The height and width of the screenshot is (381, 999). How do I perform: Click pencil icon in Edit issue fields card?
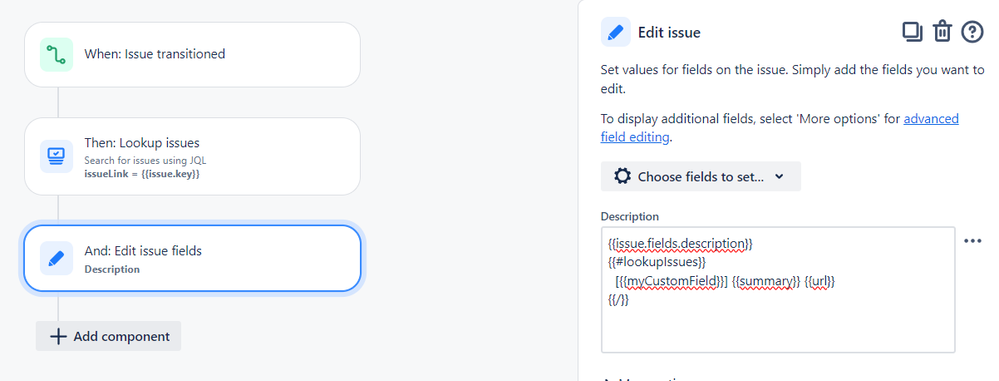click(x=56, y=258)
